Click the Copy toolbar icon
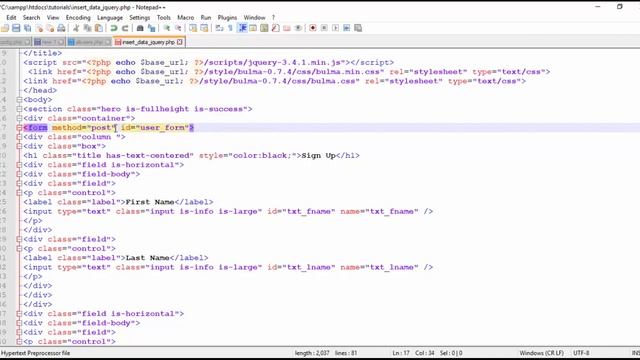This screenshot has height=360, width=640. tap(87, 28)
